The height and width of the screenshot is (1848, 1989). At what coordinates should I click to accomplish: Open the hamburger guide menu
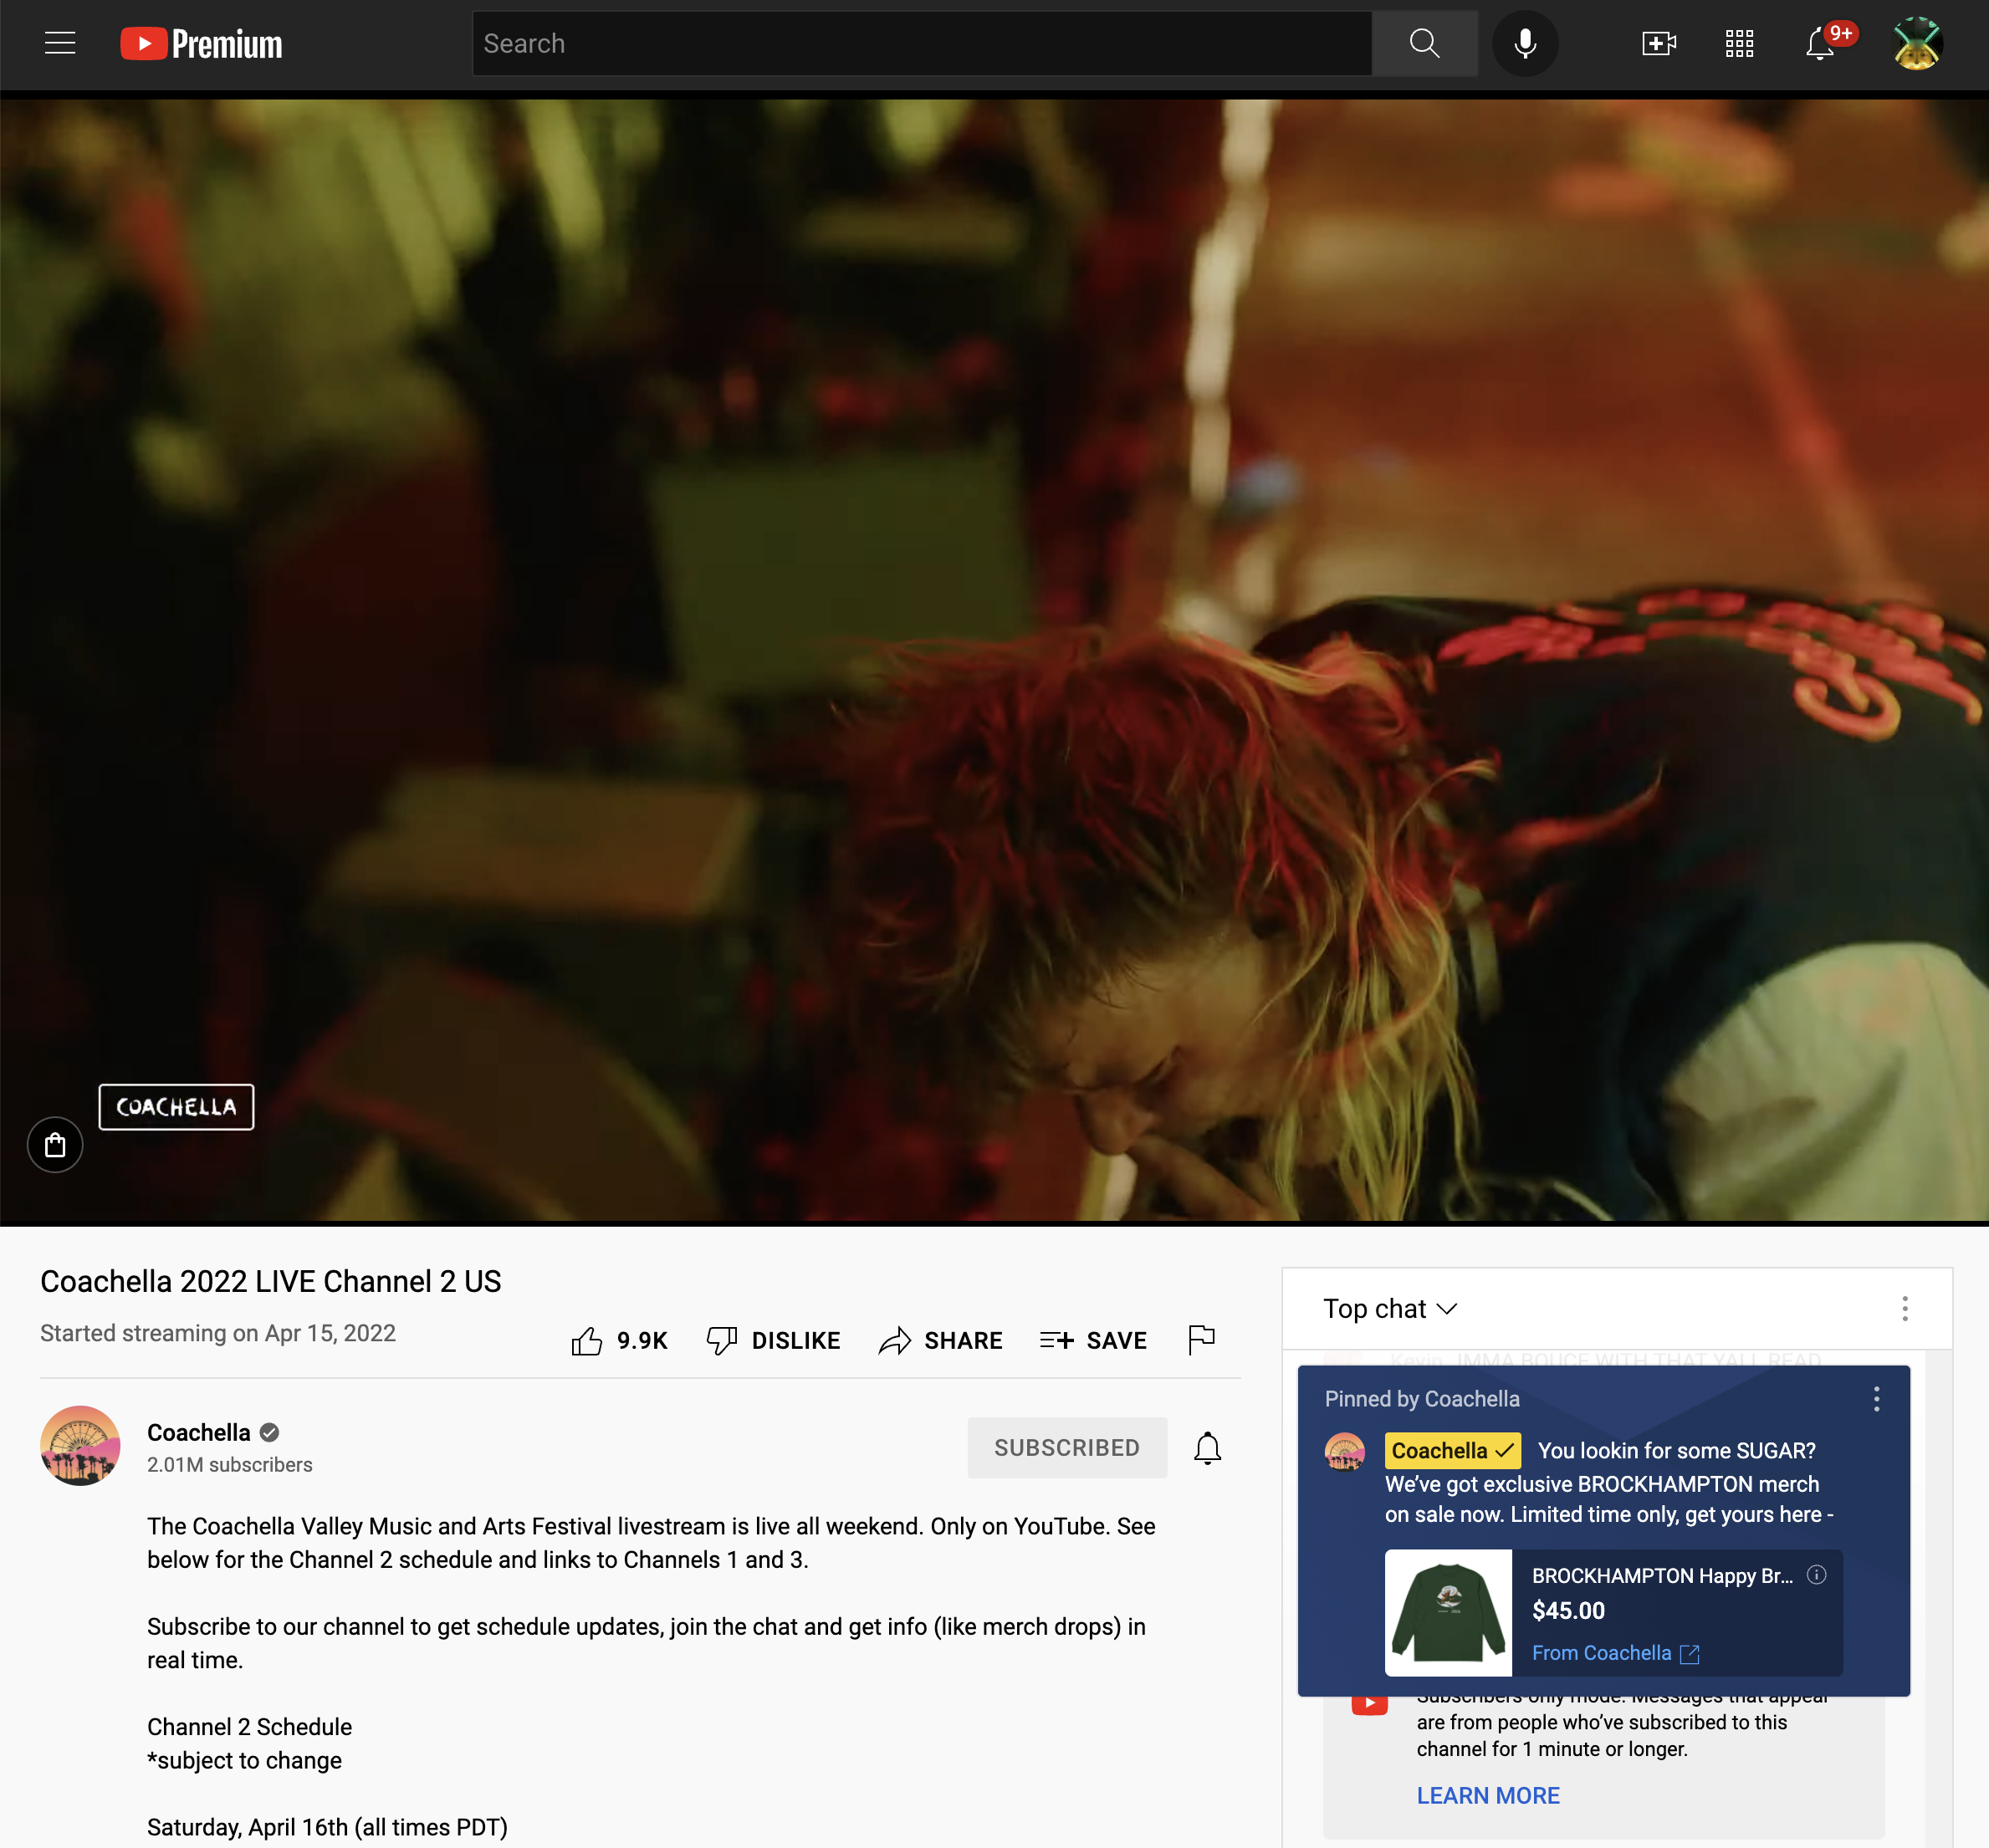tap(60, 43)
